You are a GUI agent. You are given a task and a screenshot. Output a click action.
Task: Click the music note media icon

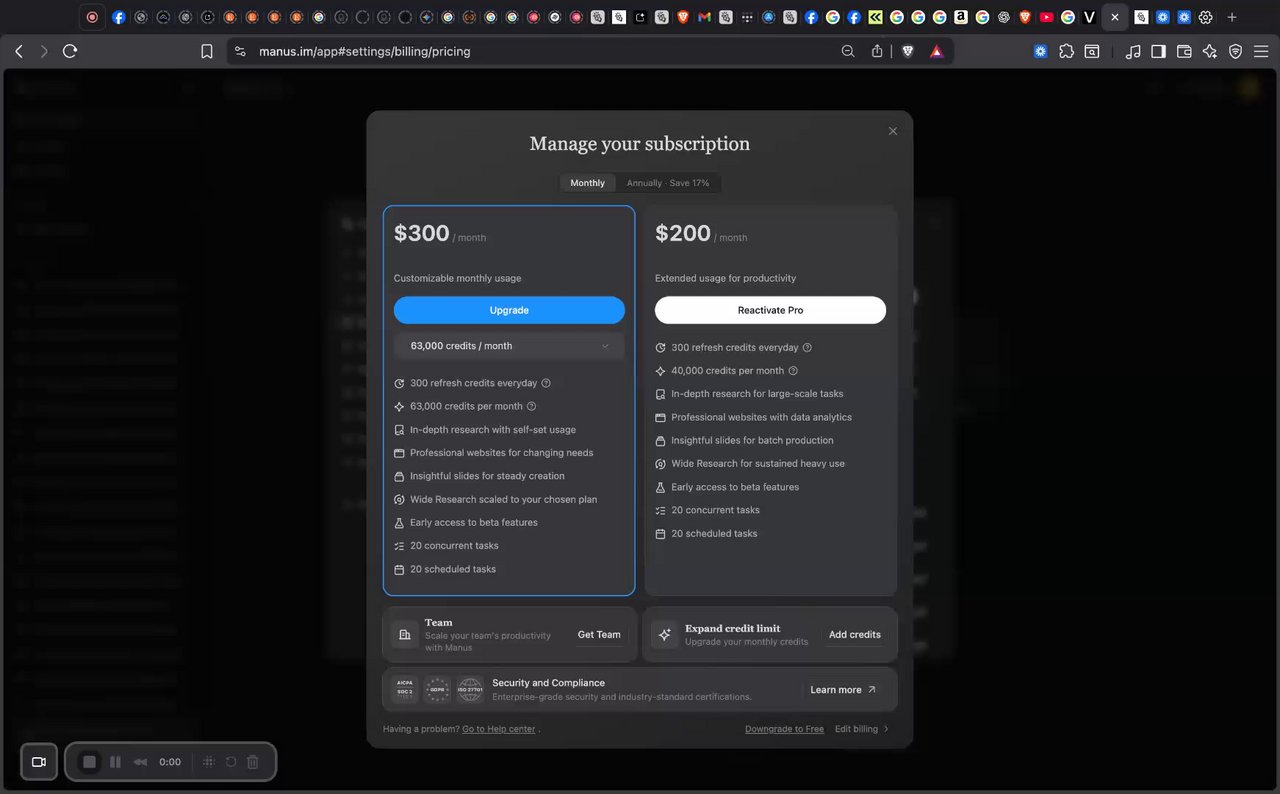(1133, 51)
